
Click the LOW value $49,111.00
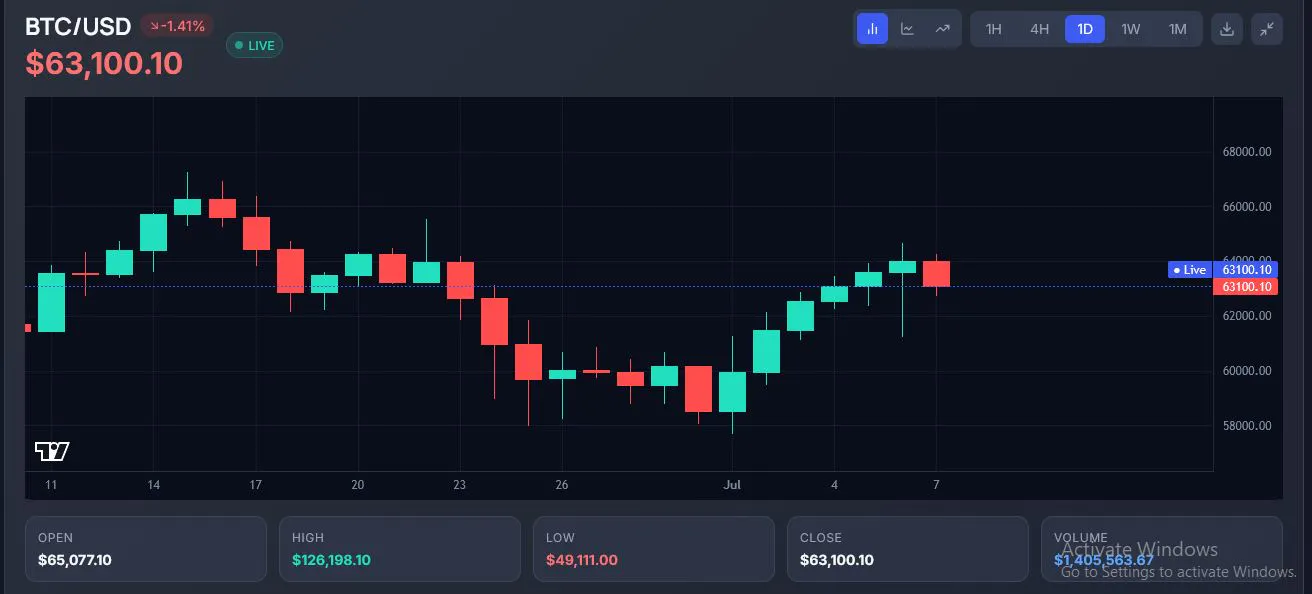pyautogui.click(x=582, y=560)
